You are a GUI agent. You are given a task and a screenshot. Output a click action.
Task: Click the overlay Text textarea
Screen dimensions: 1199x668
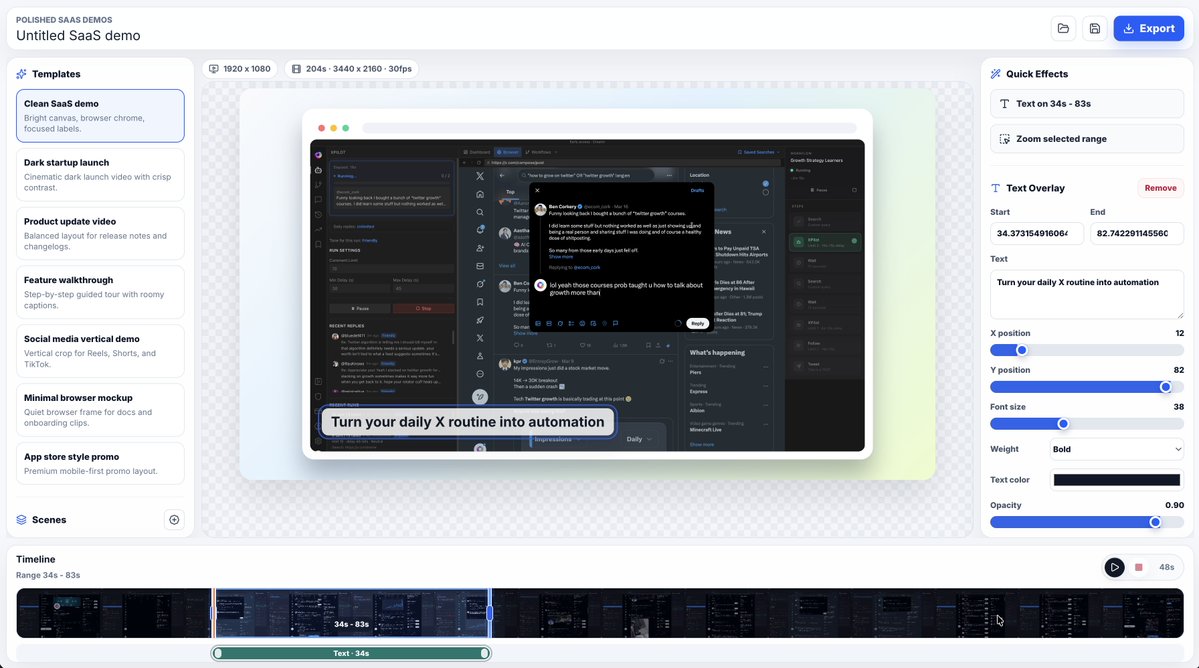(1087, 294)
